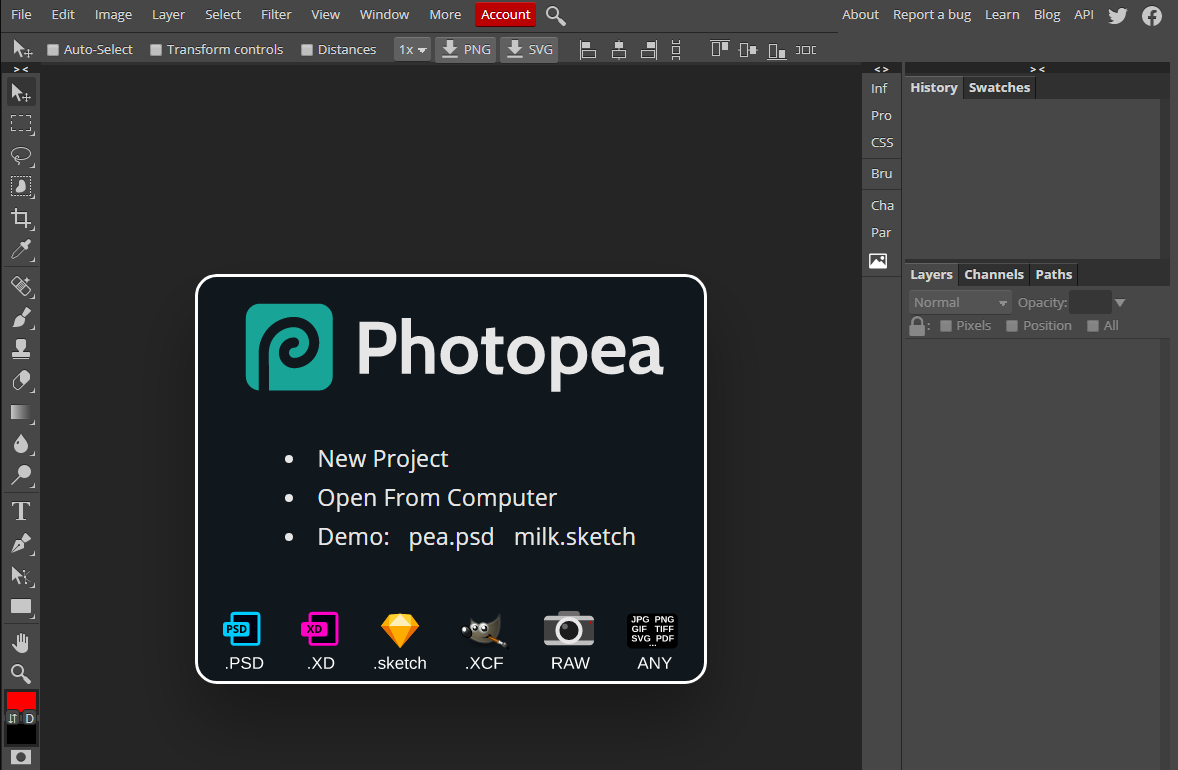Open the Filter menu
Image resolution: width=1178 pixels, height=770 pixels.
pos(276,14)
